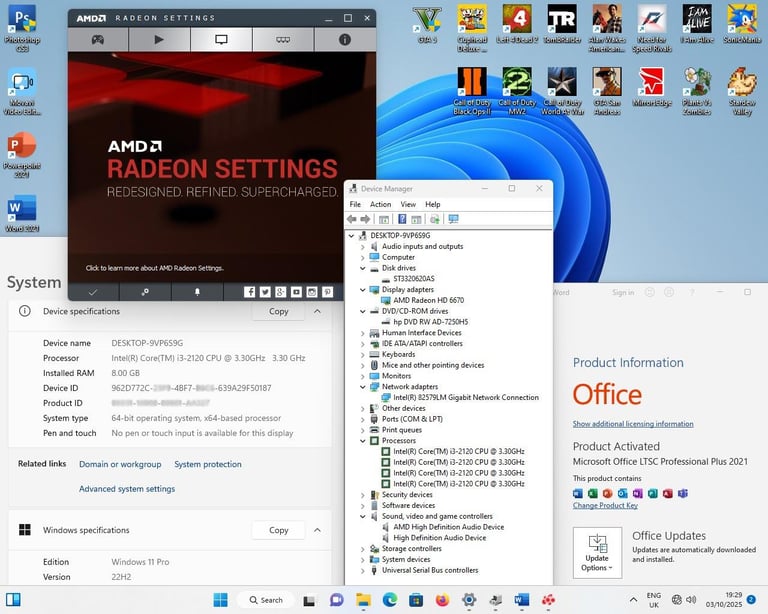Collapse the Network adapters node
768x614 pixels.
coord(363,387)
